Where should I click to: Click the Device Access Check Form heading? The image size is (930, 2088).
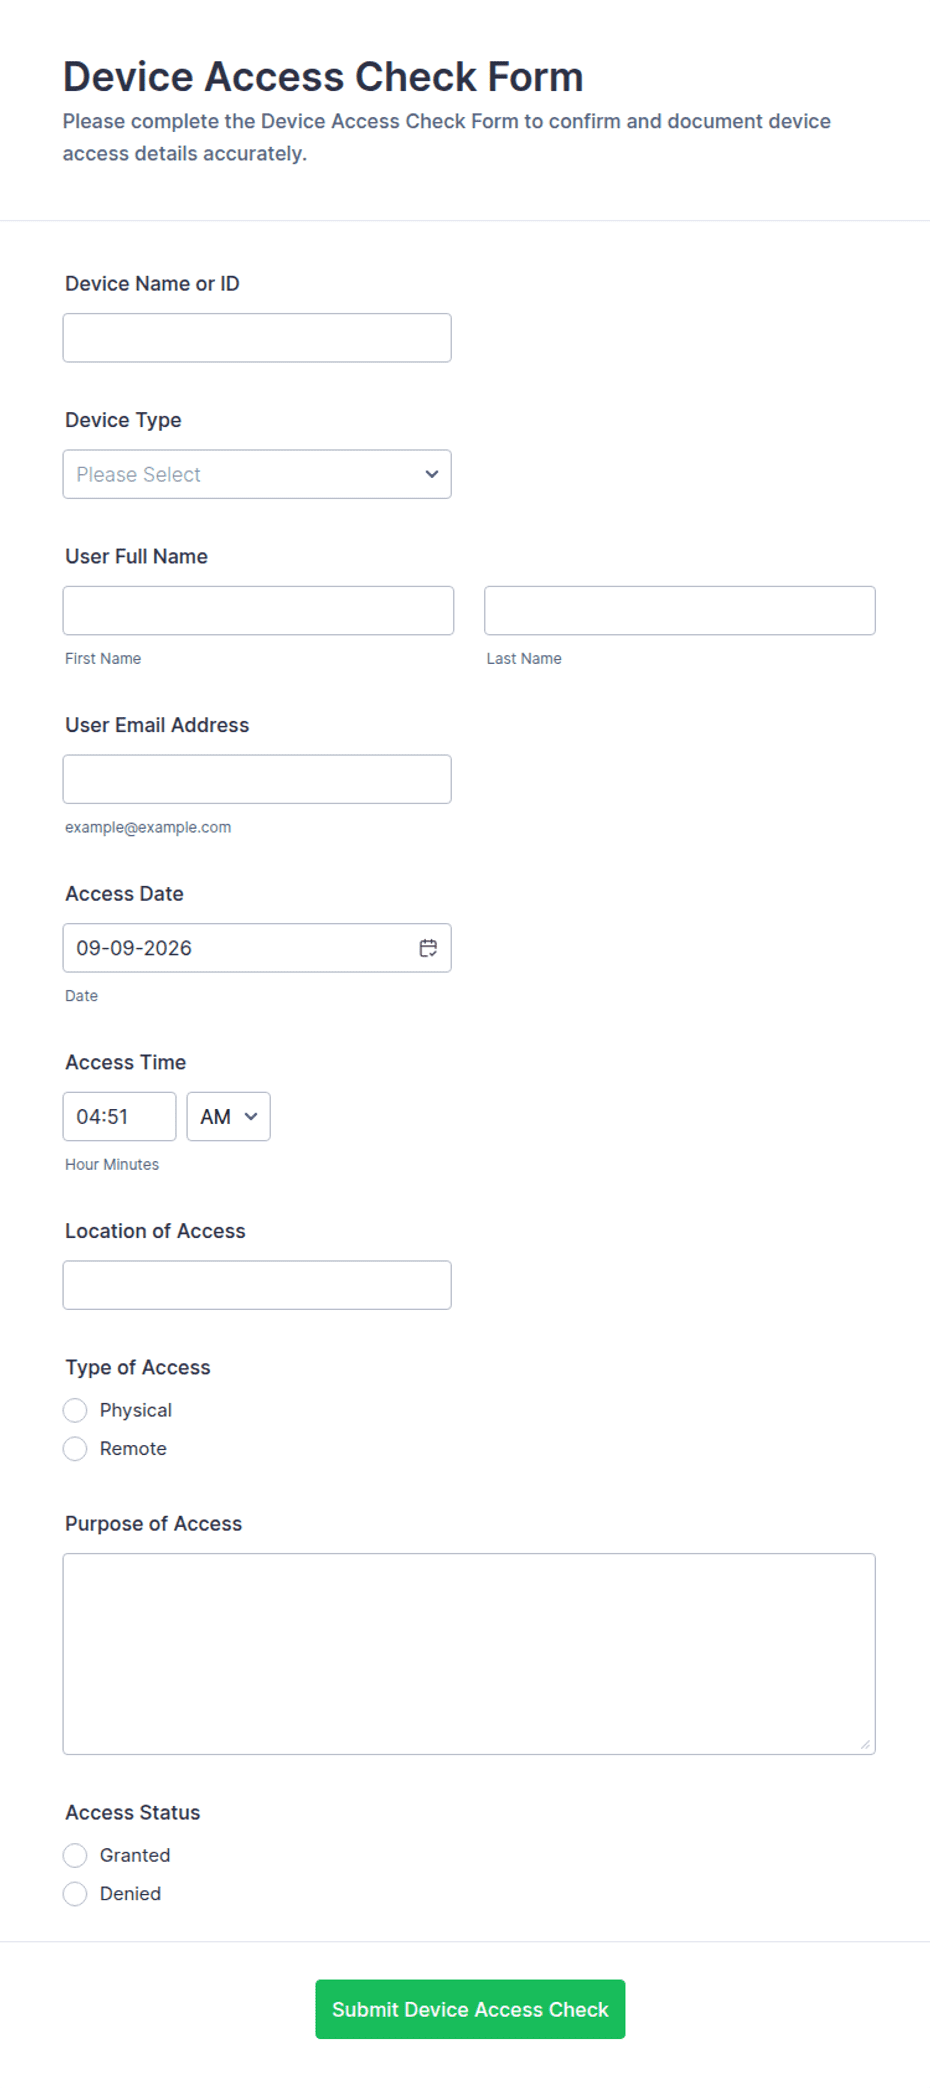tap(323, 77)
